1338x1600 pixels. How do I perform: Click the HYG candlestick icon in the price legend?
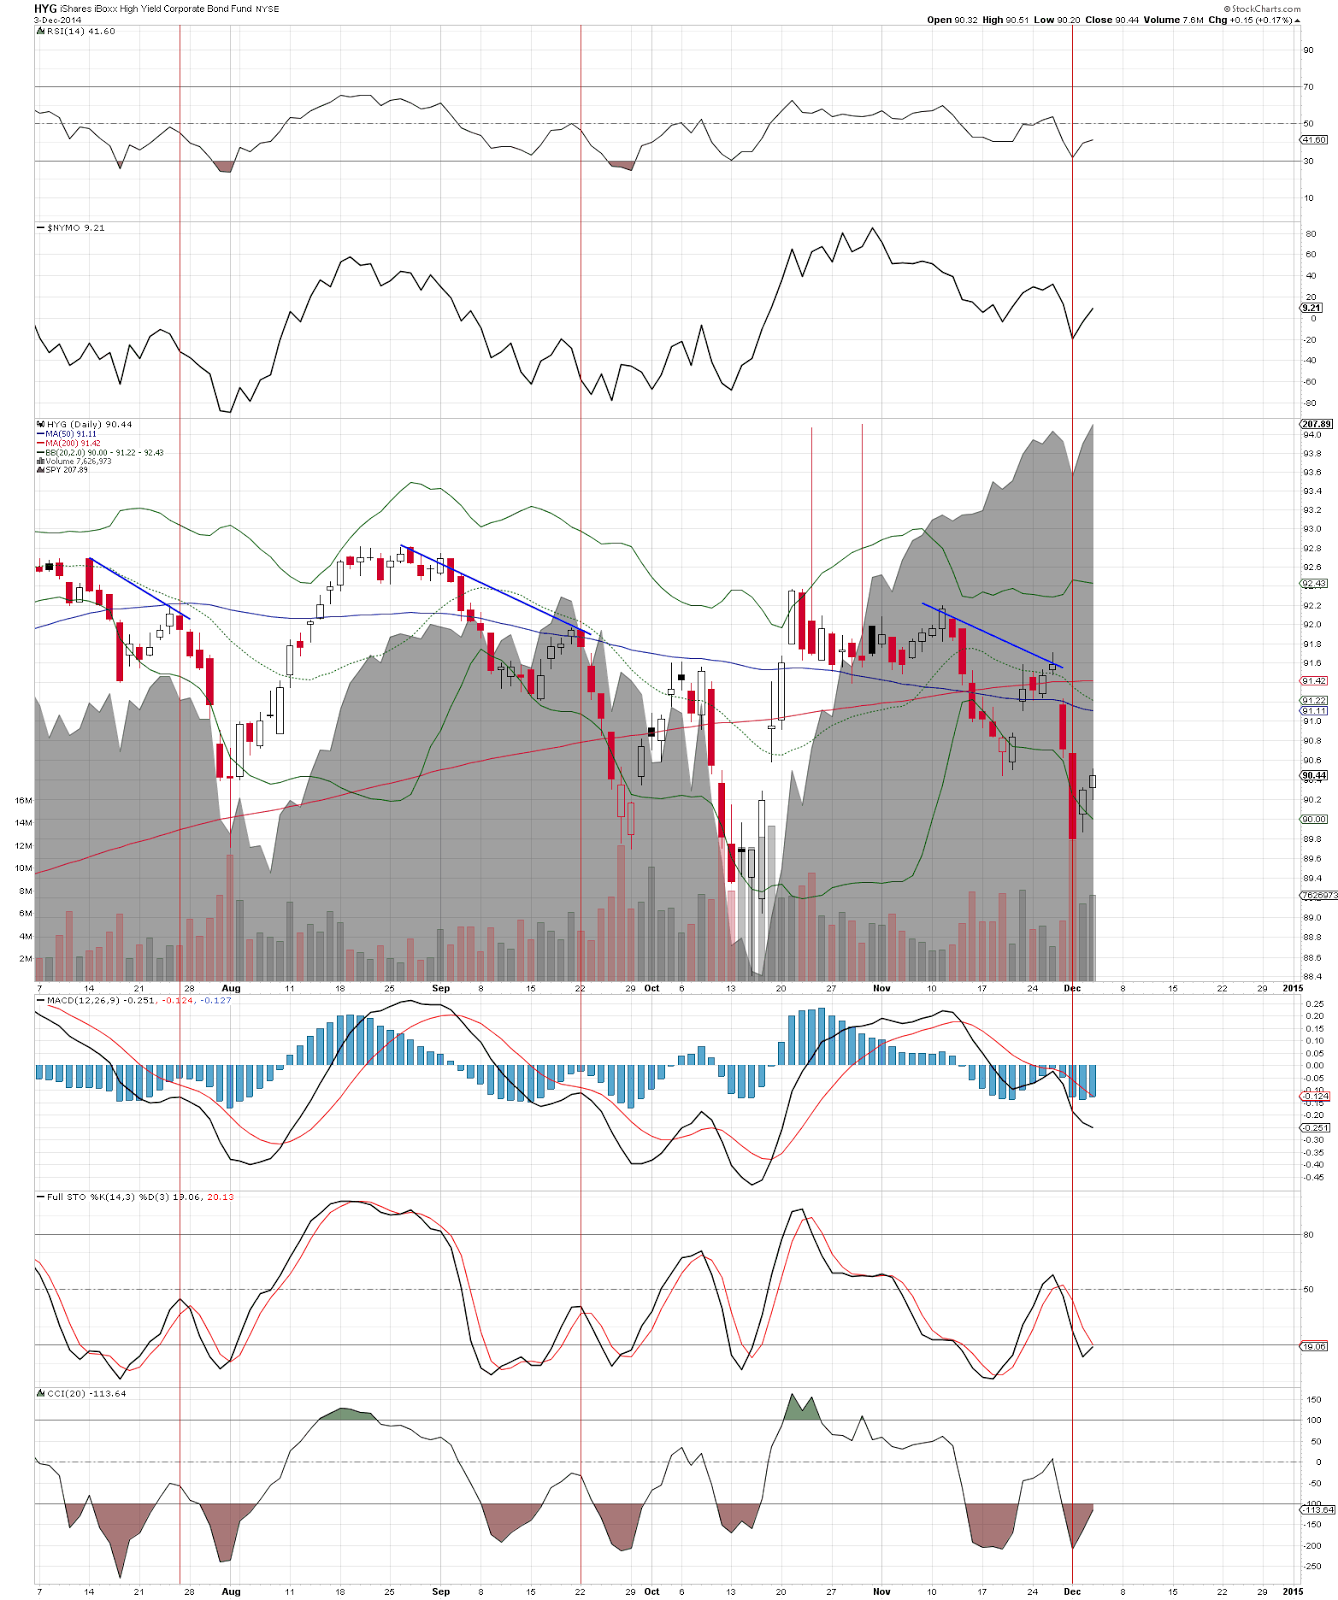(x=40, y=424)
